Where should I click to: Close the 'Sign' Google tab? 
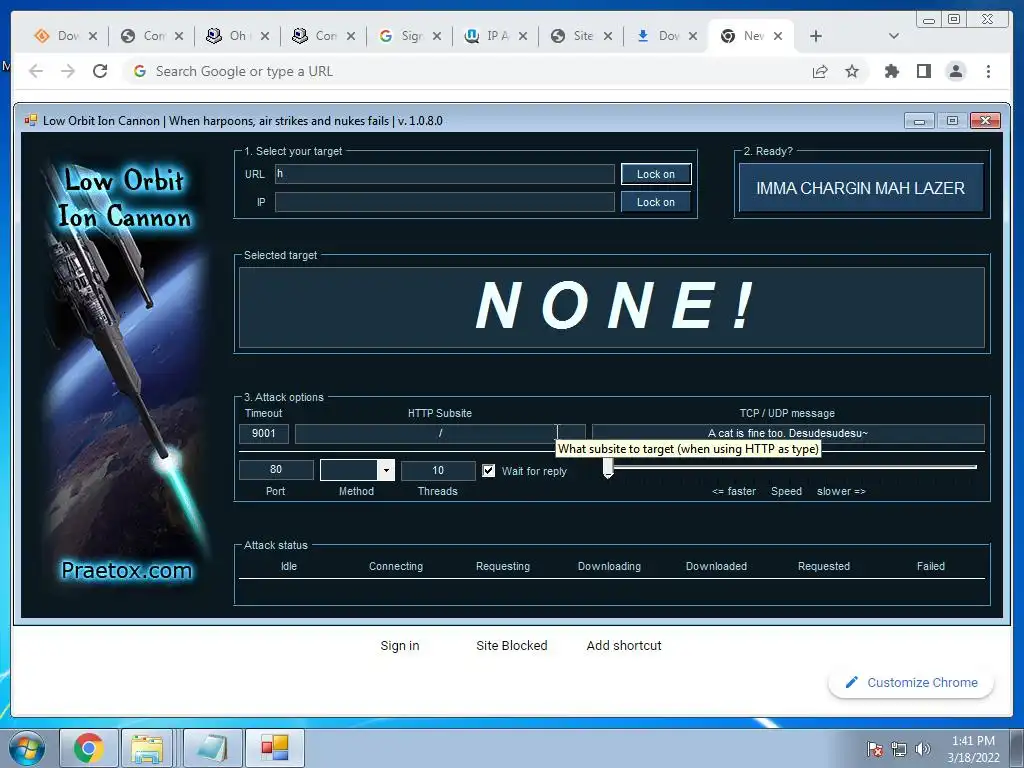pyautogui.click(x=437, y=36)
